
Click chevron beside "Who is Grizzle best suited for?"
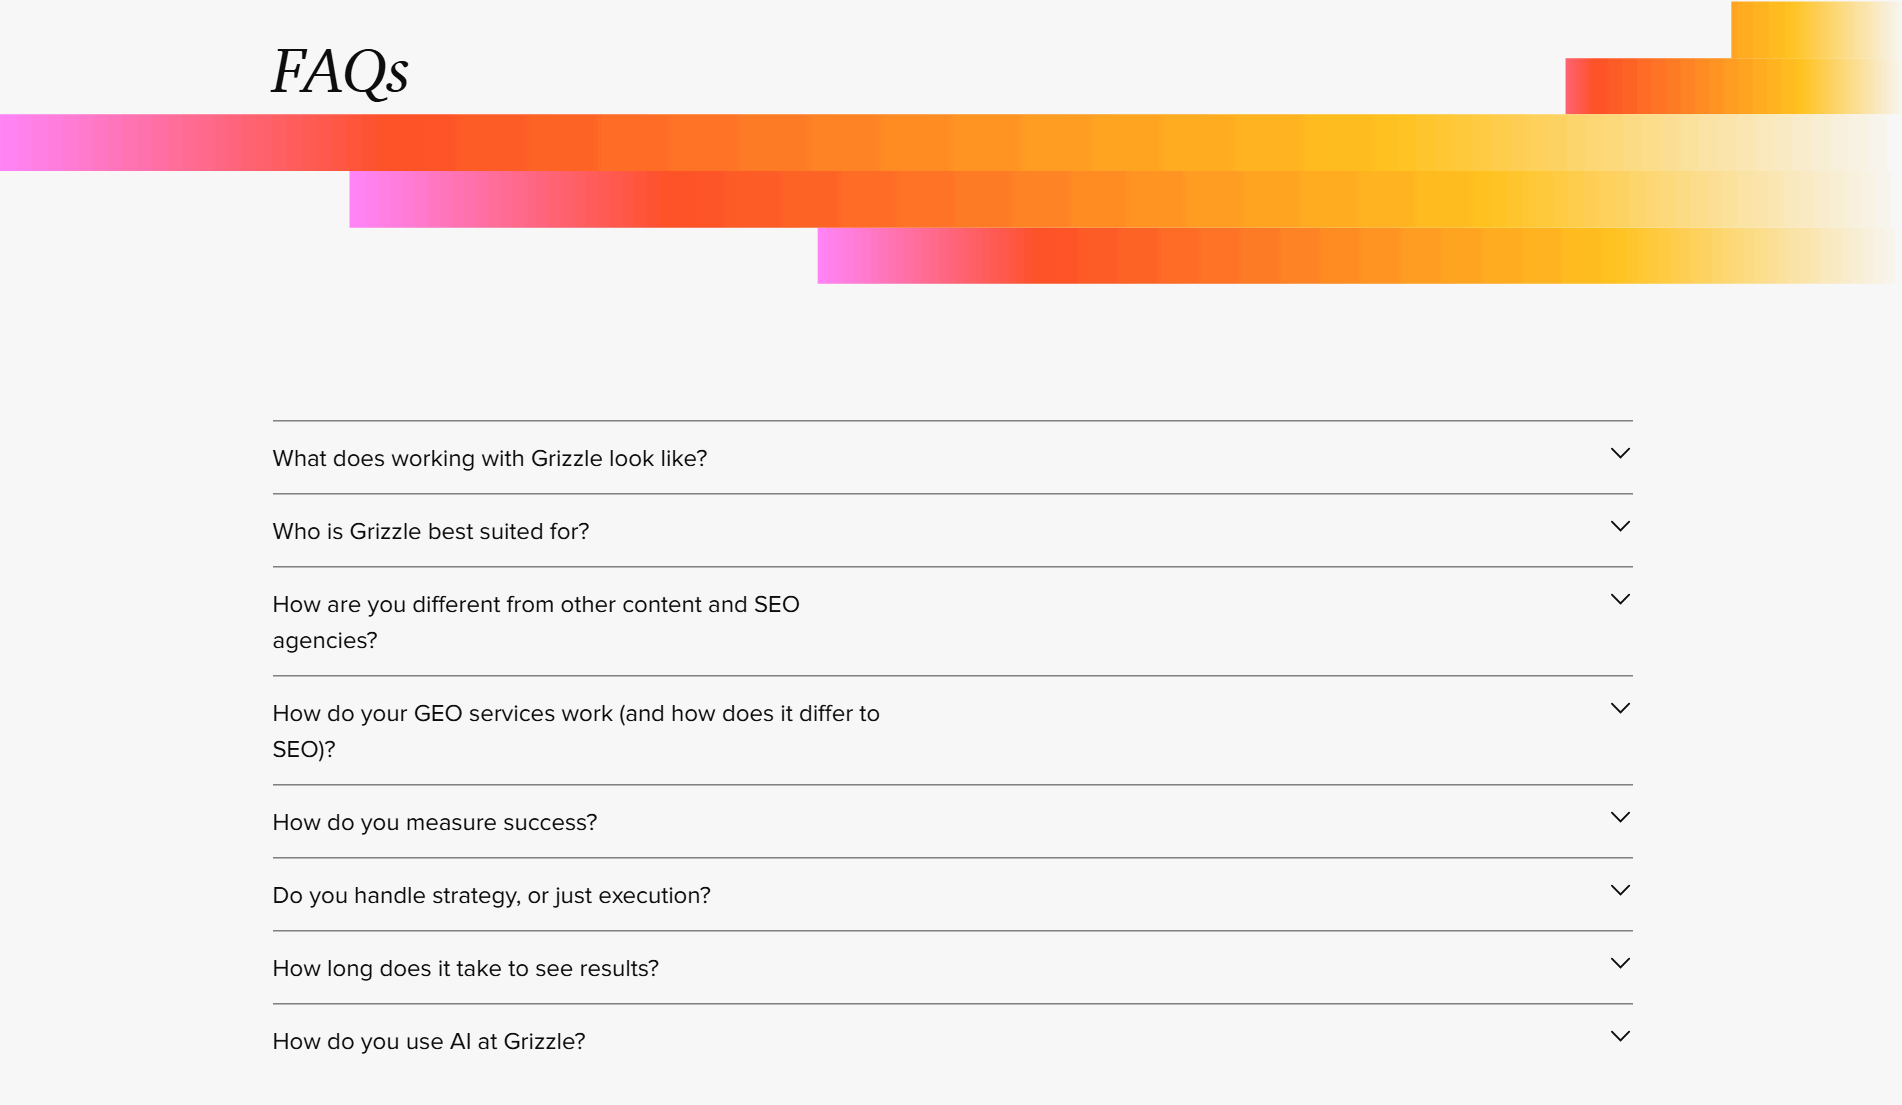1620,527
